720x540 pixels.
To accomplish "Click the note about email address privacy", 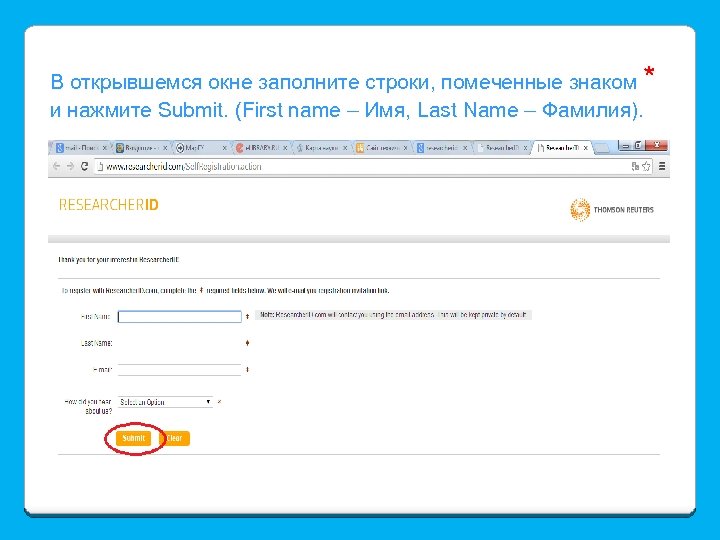I will (393, 315).
